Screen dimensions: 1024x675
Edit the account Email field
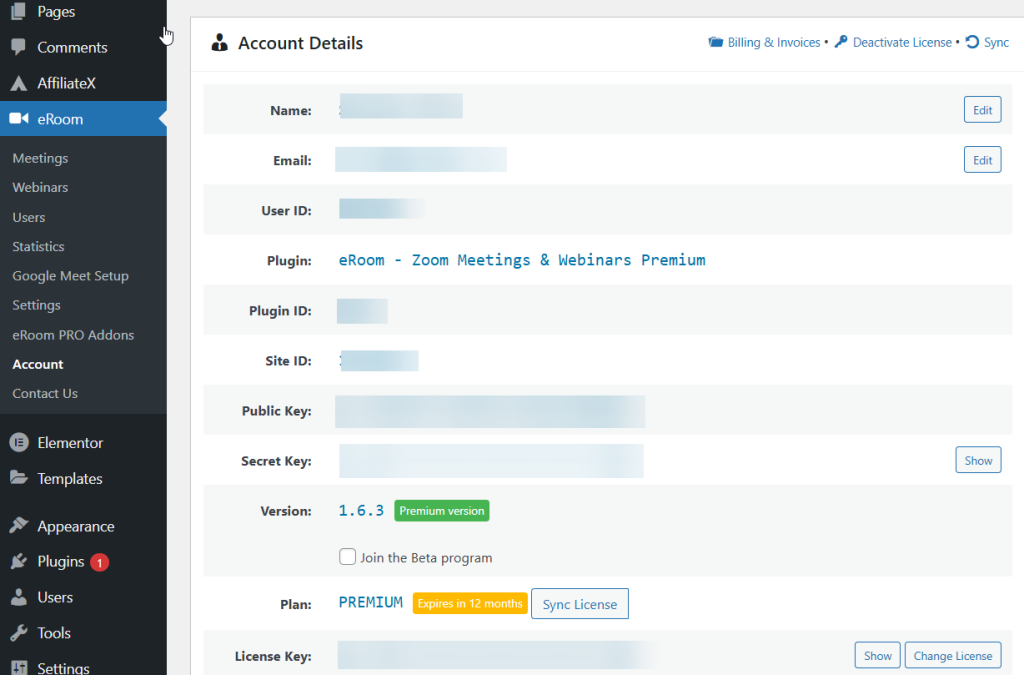[x=982, y=160]
